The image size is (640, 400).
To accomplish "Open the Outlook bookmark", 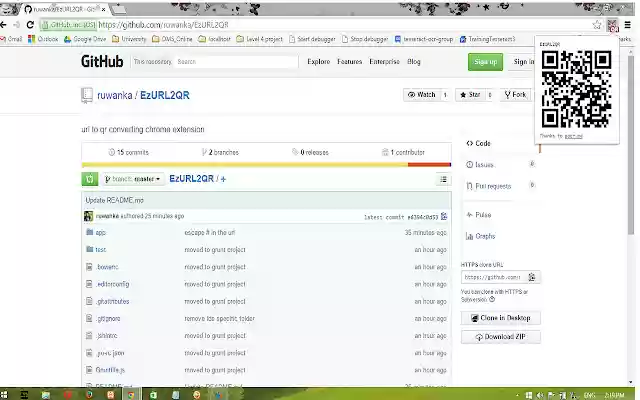I will coord(43,39).
